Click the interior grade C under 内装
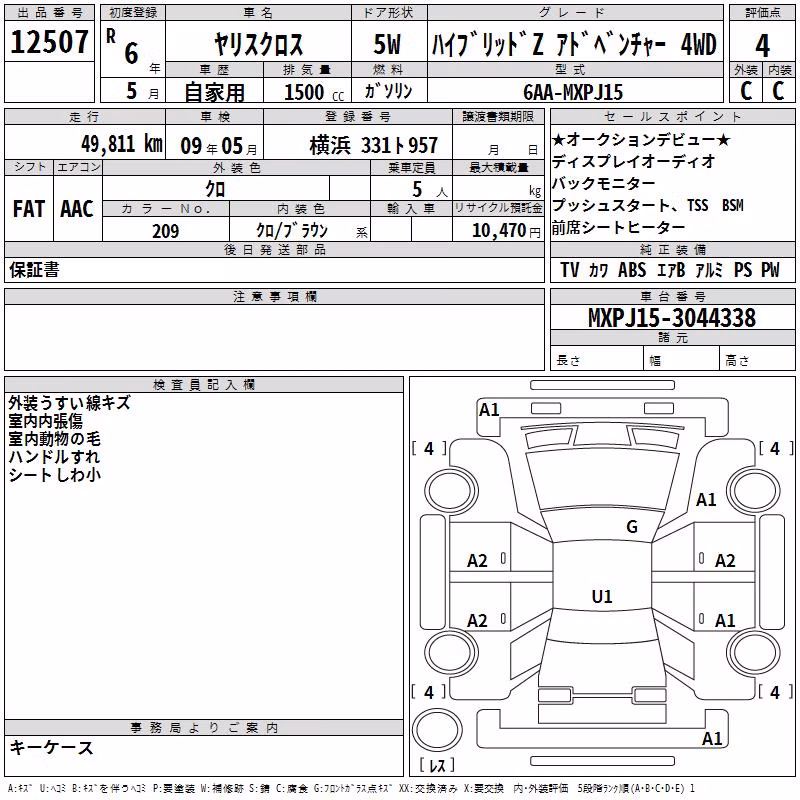The height and width of the screenshot is (800, 800). click(x=778, y=91)
